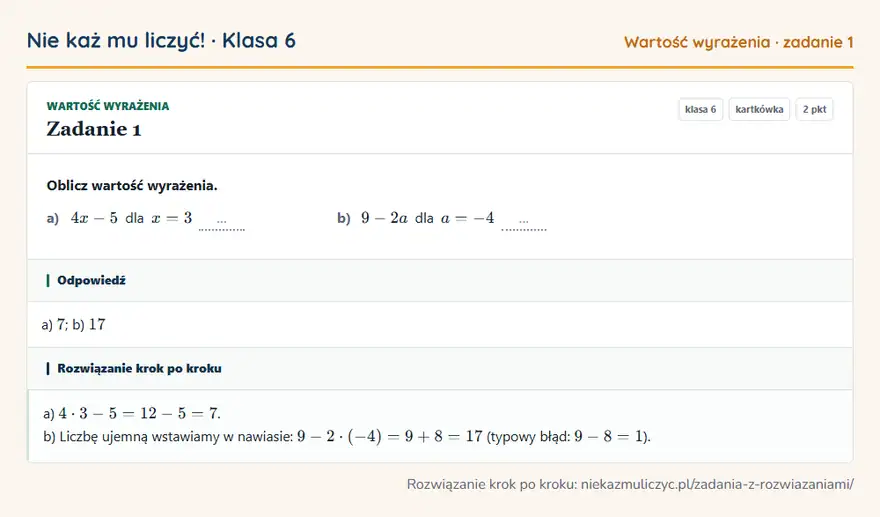Screen dimensions: 880x517
Task: Select the 'klasa 6' tag
Action: coord(700,109)
